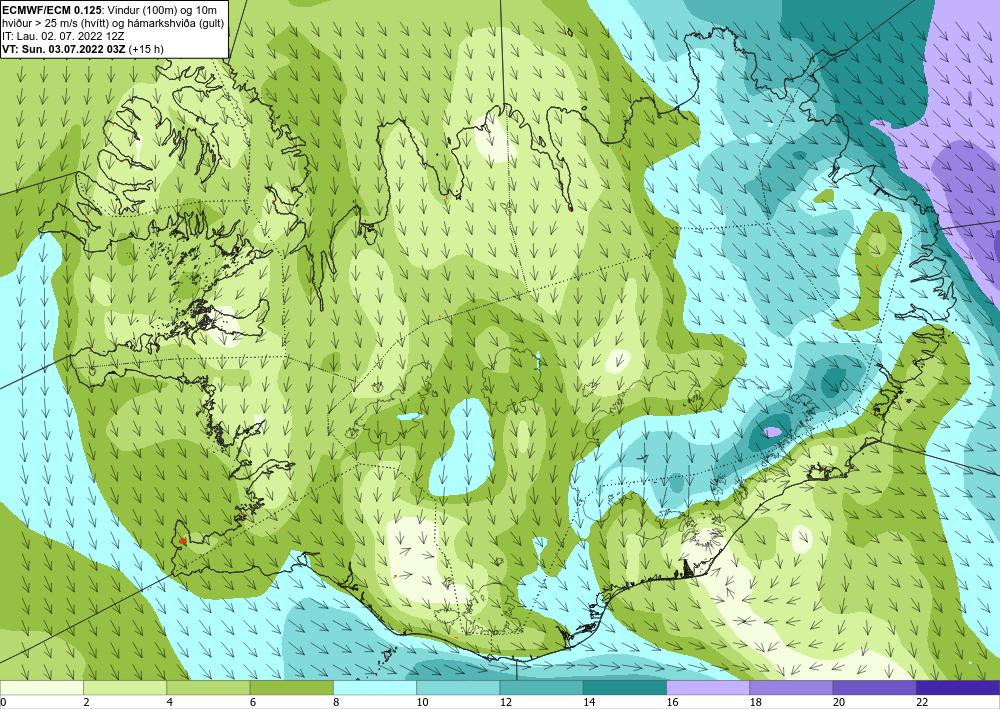Click the 'VT: Sun. 03.07.2022 03Z' valid time
Image resolution: width=1000 pixels, height=709 pixels.
pyautogui.click(x=64, y=49)
